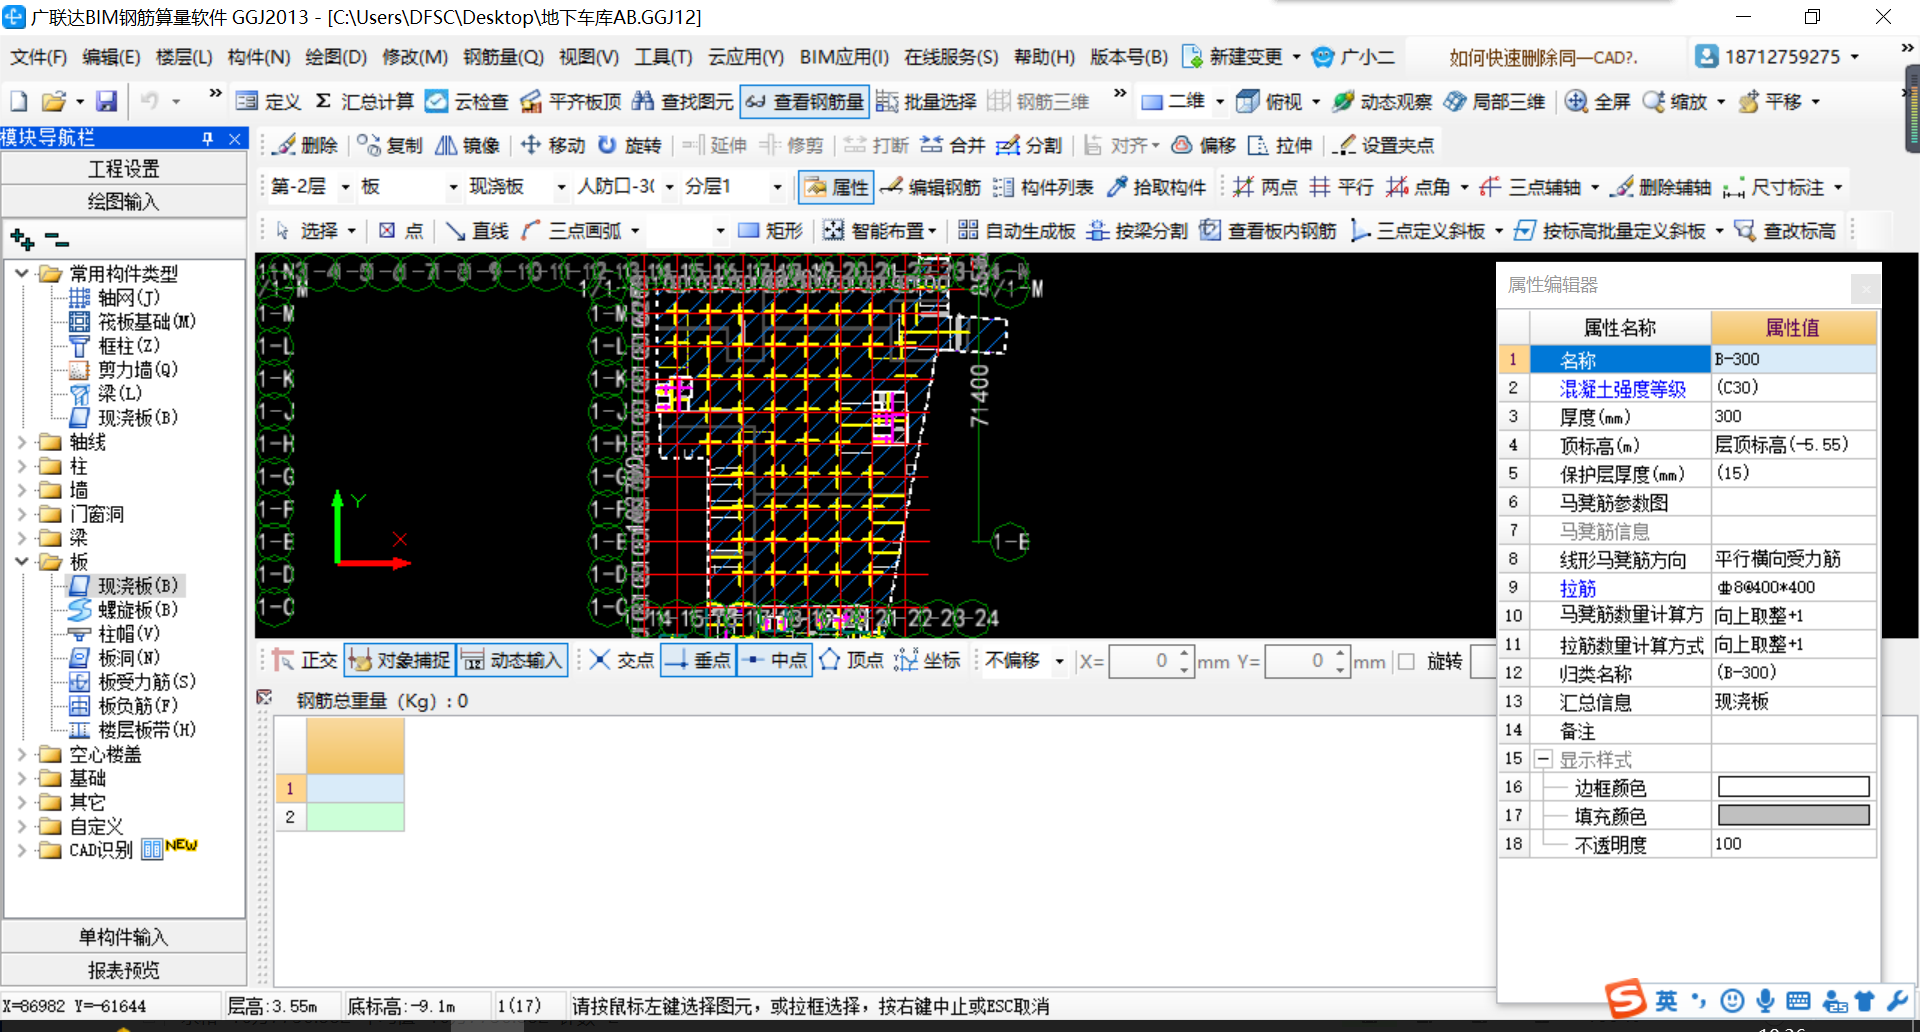Collapse the 常用构件类型 tree node

(x=22, y=273)
